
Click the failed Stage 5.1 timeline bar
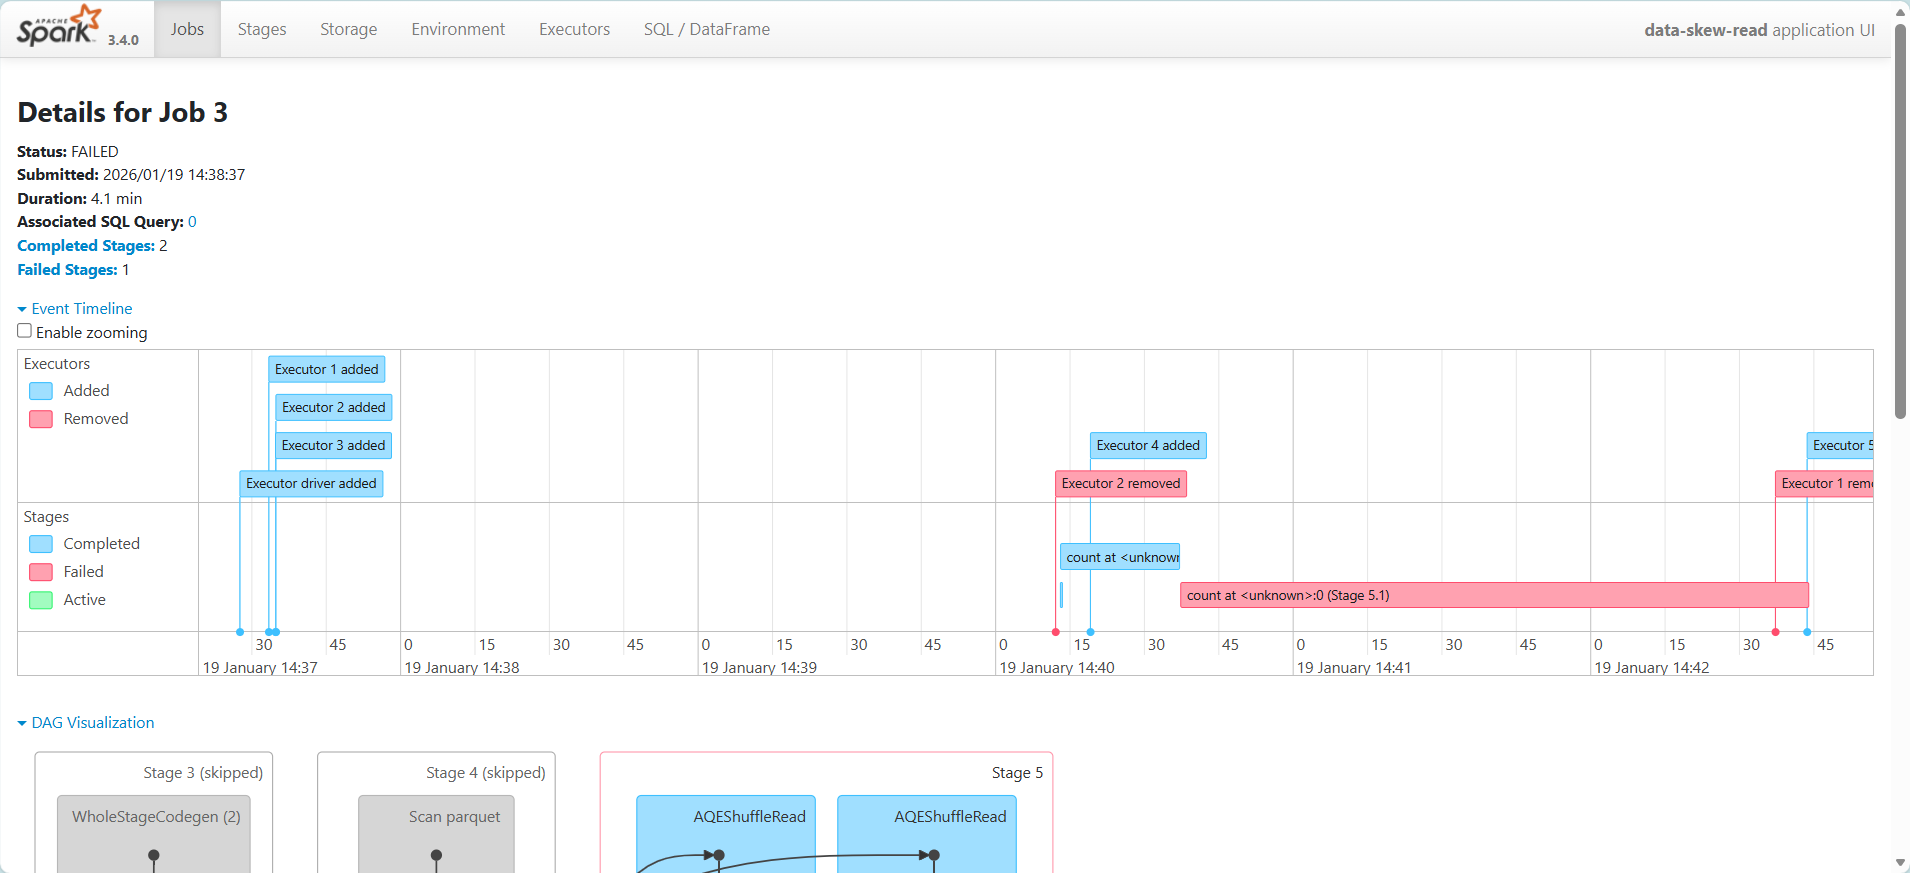click(x=1493, y=595)
